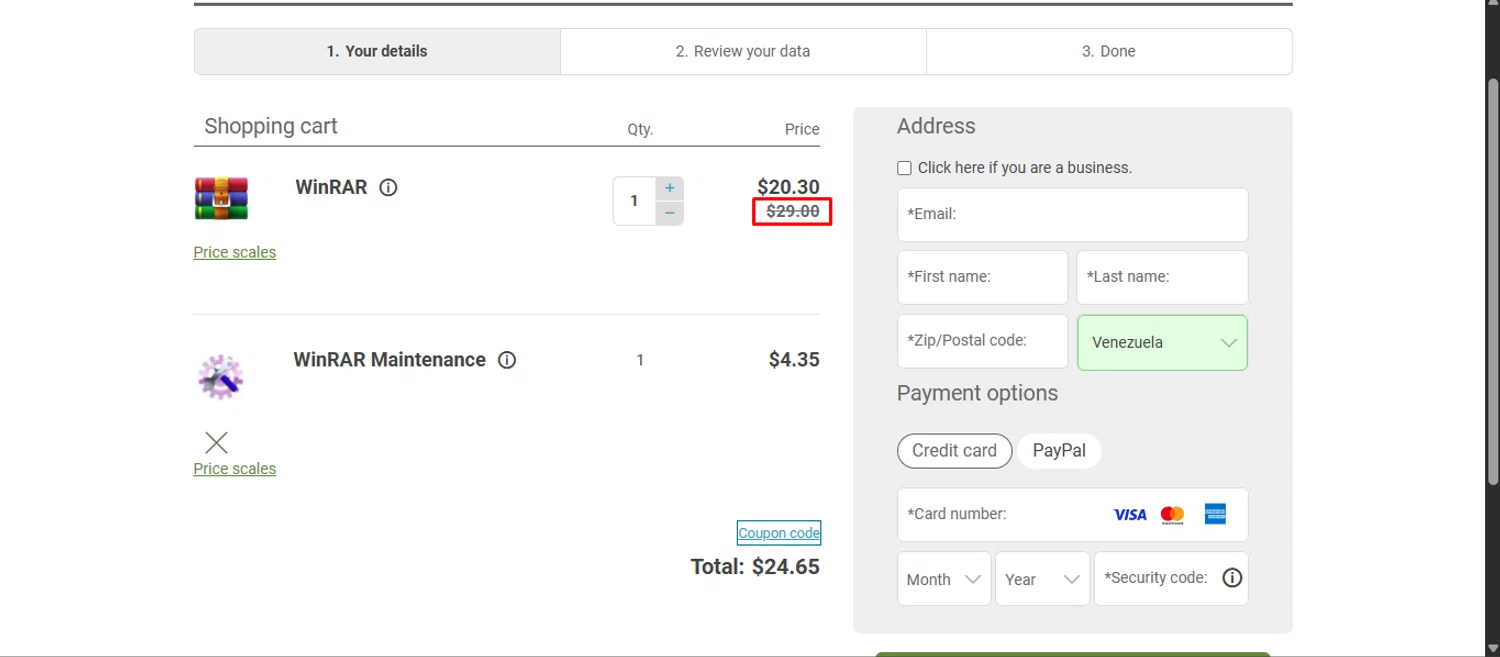1500x657 pixels.
Task: Choose PayPal payment option
Action: coord(1059,451)
